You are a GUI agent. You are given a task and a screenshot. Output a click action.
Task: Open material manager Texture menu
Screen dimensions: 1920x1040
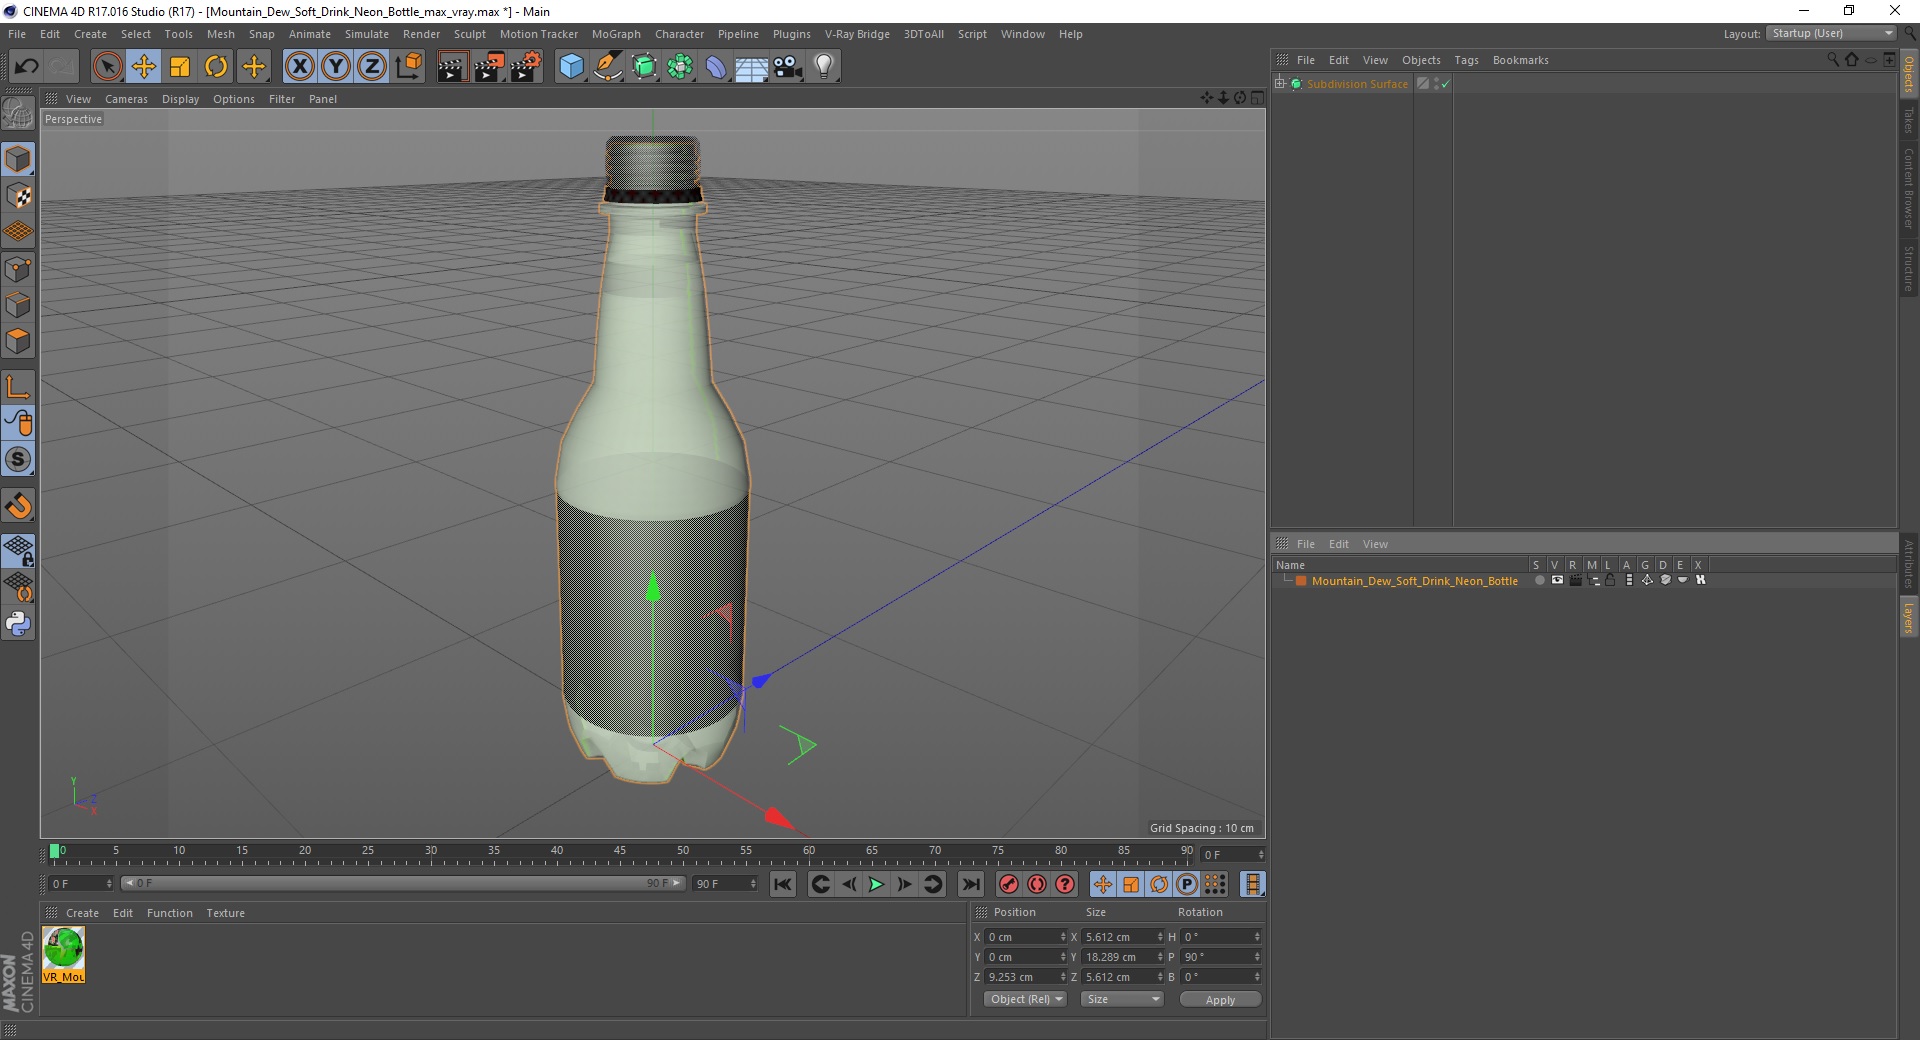point(225,913)
